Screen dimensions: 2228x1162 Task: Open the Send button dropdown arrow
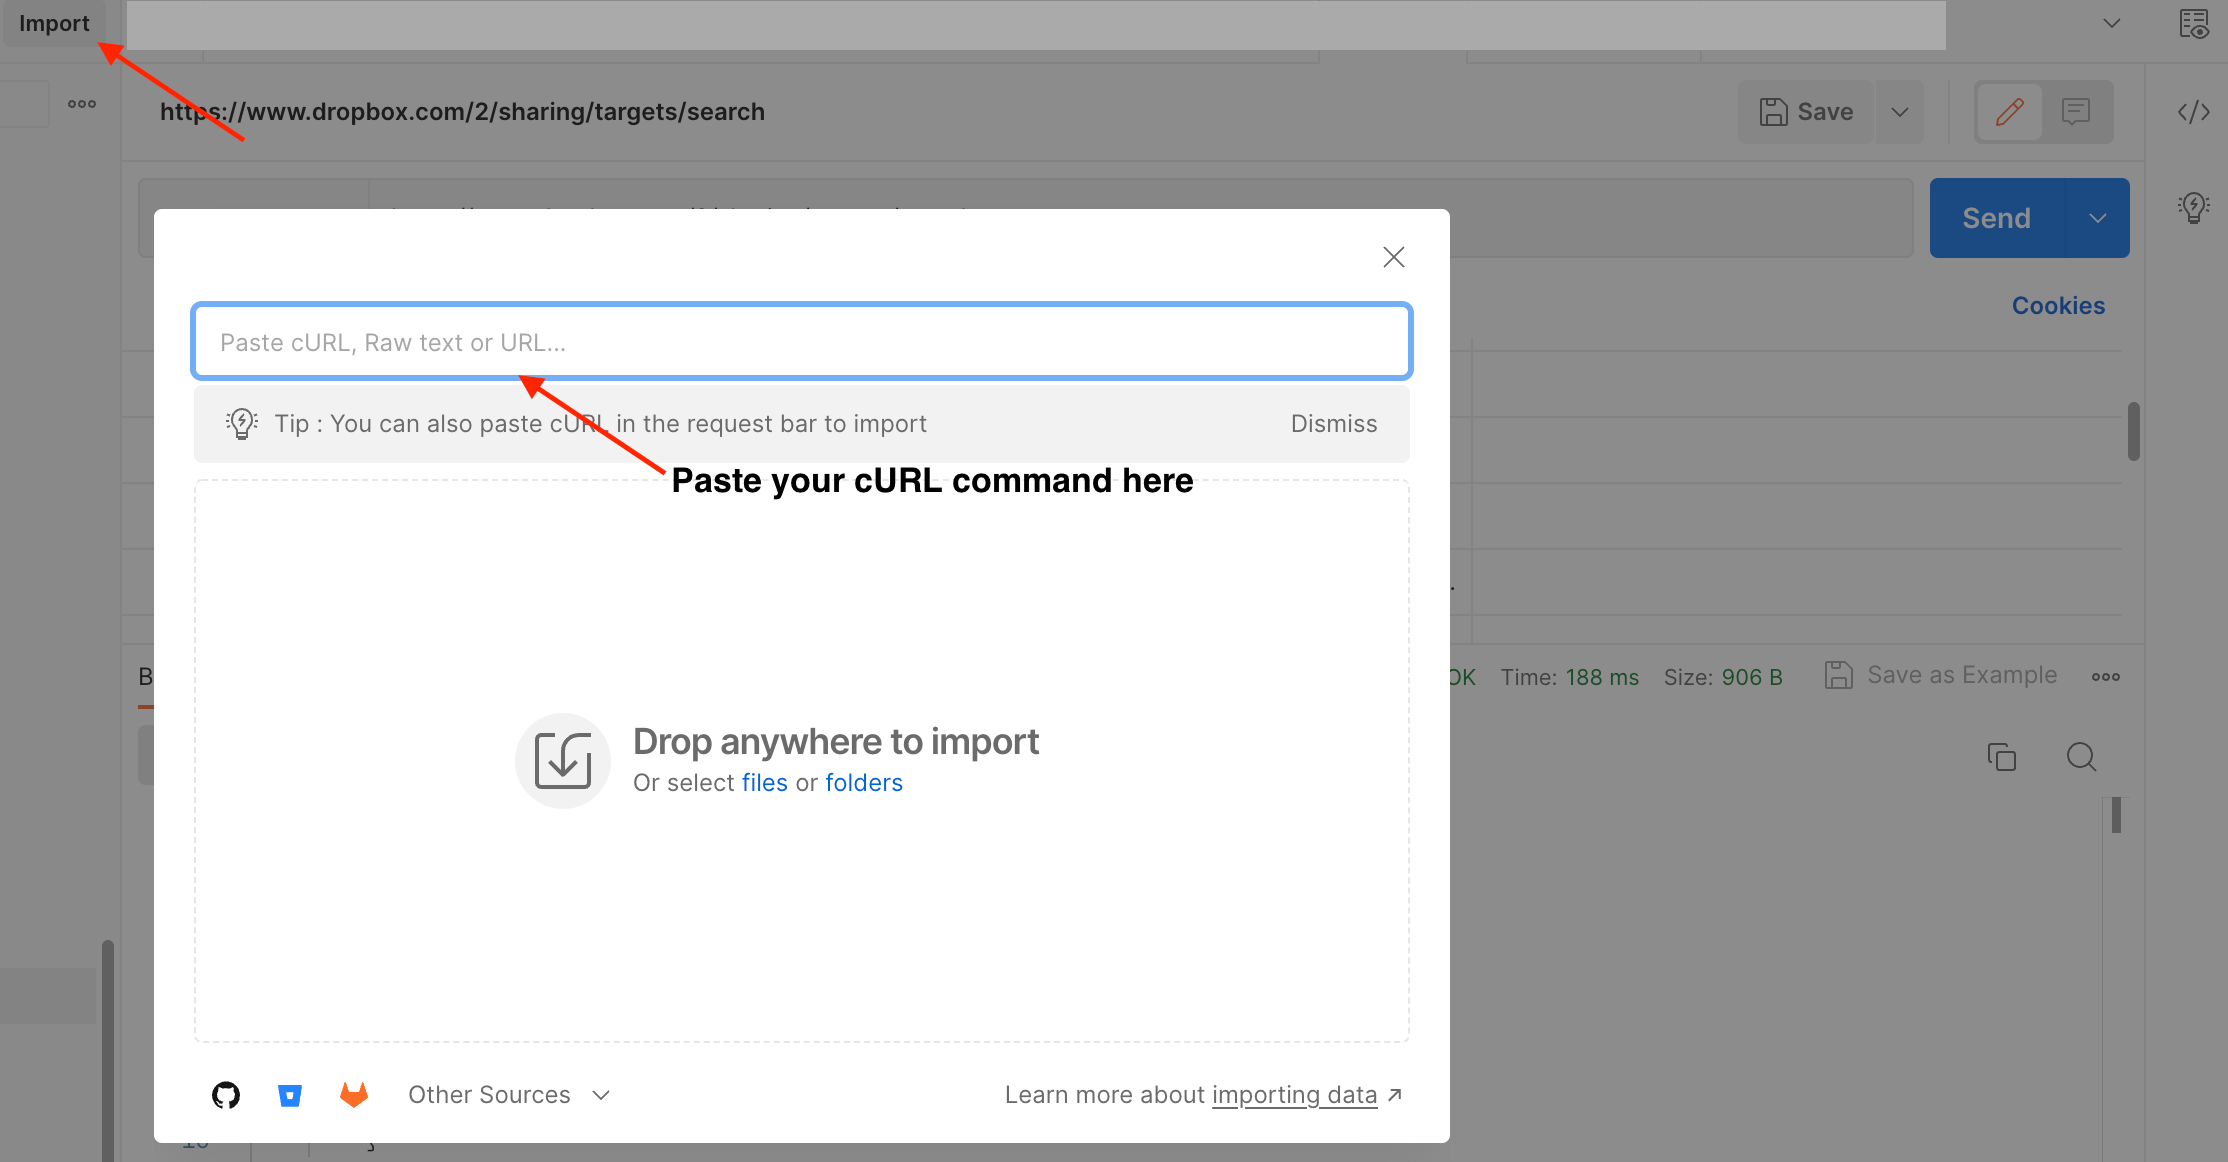[x=2098, y=217]
